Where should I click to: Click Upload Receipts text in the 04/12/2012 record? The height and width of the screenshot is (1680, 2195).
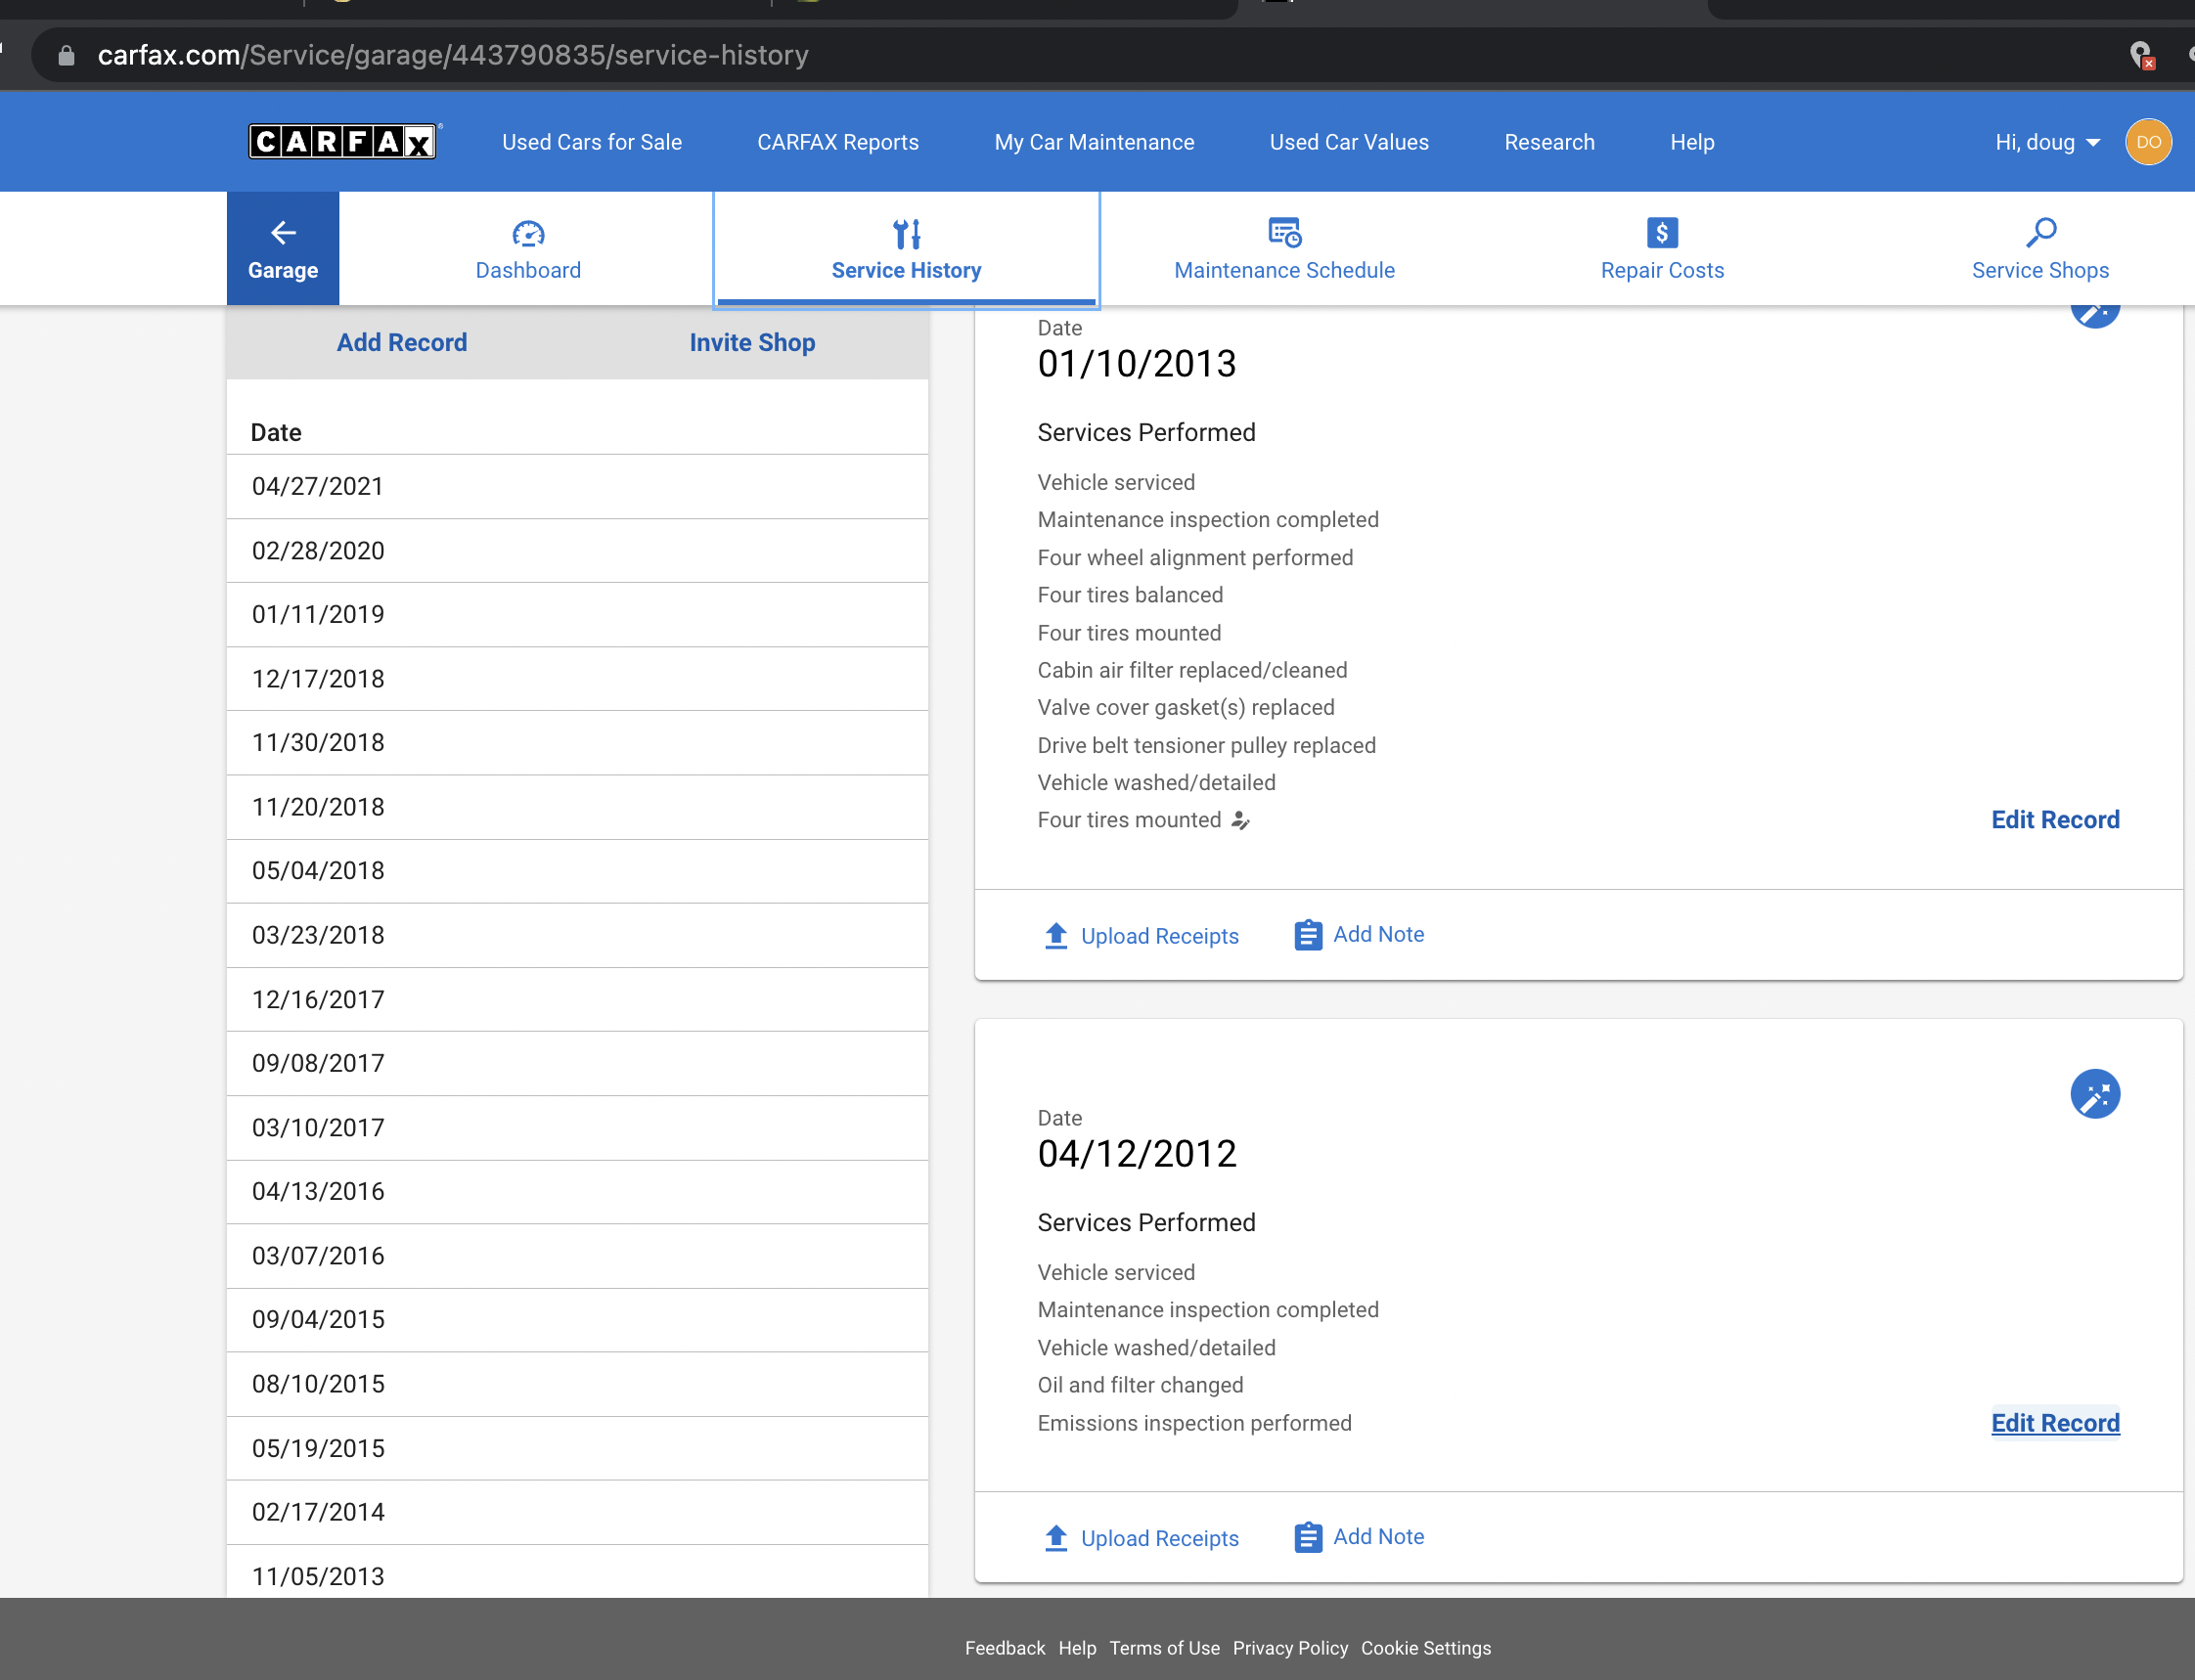coord(1160,1538)
